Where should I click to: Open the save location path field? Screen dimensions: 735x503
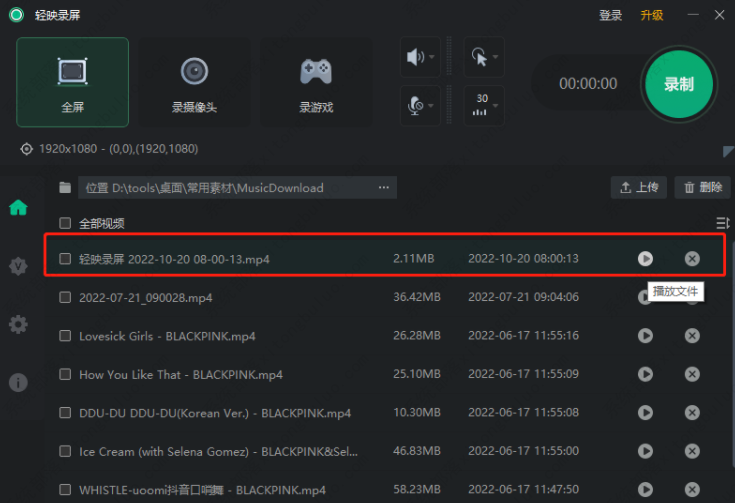[237, 188]
